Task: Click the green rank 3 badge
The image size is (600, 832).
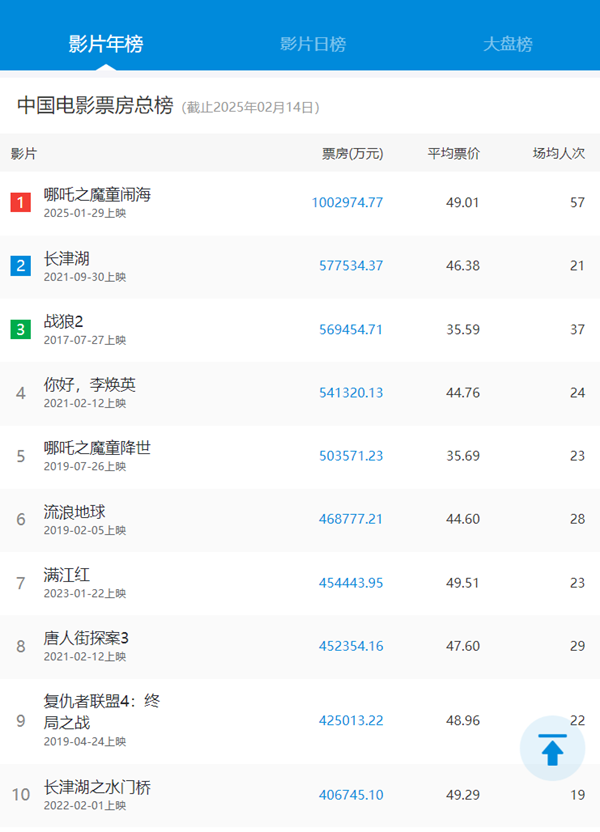Action: [21, 329]
